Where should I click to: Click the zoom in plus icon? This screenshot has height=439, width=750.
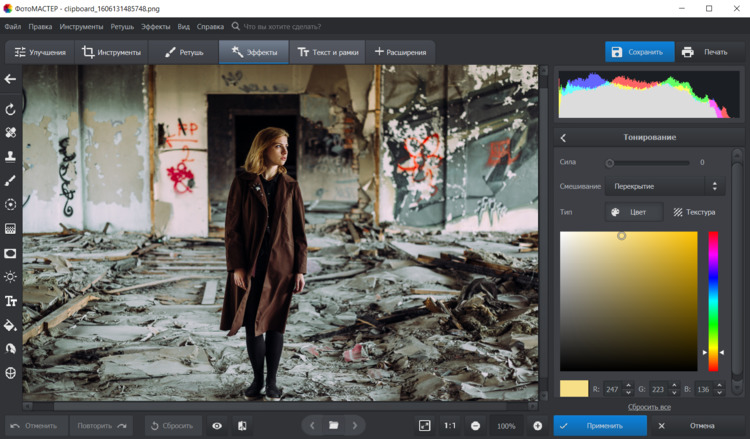tap(537, 426)
